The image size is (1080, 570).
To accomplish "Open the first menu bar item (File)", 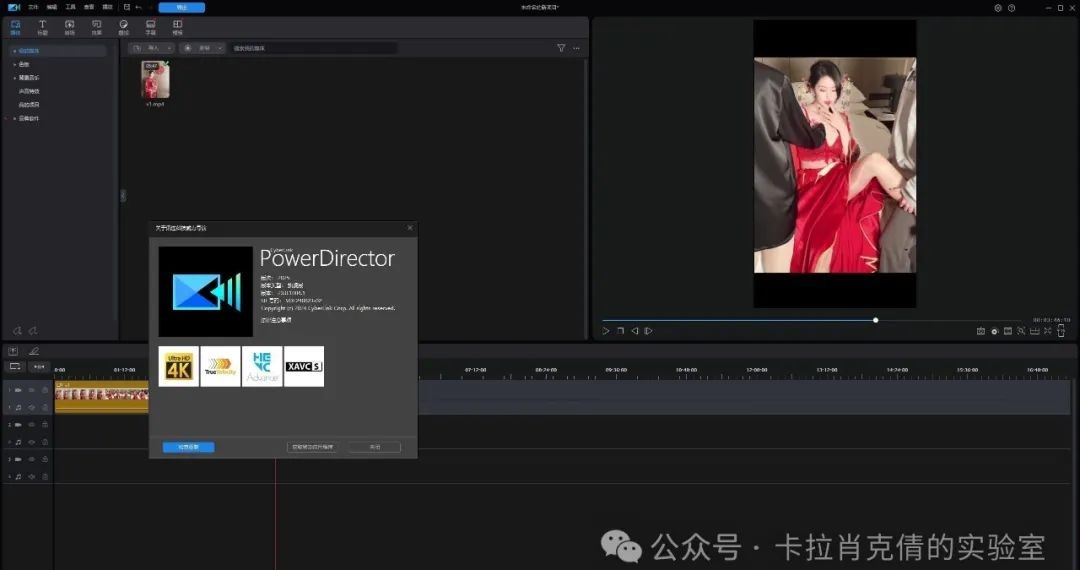I will pyautogui.click(x=33, y=7).
